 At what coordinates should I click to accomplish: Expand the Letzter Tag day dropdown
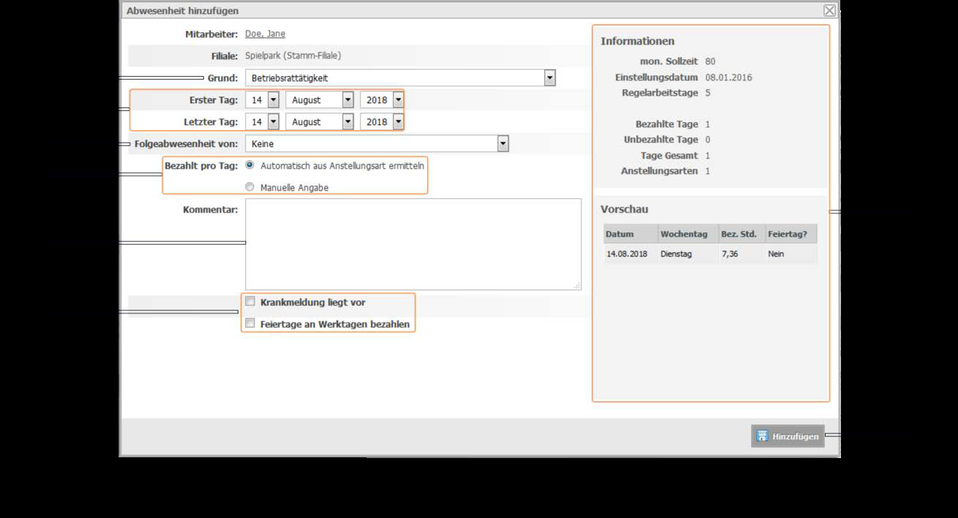point(273,122)
